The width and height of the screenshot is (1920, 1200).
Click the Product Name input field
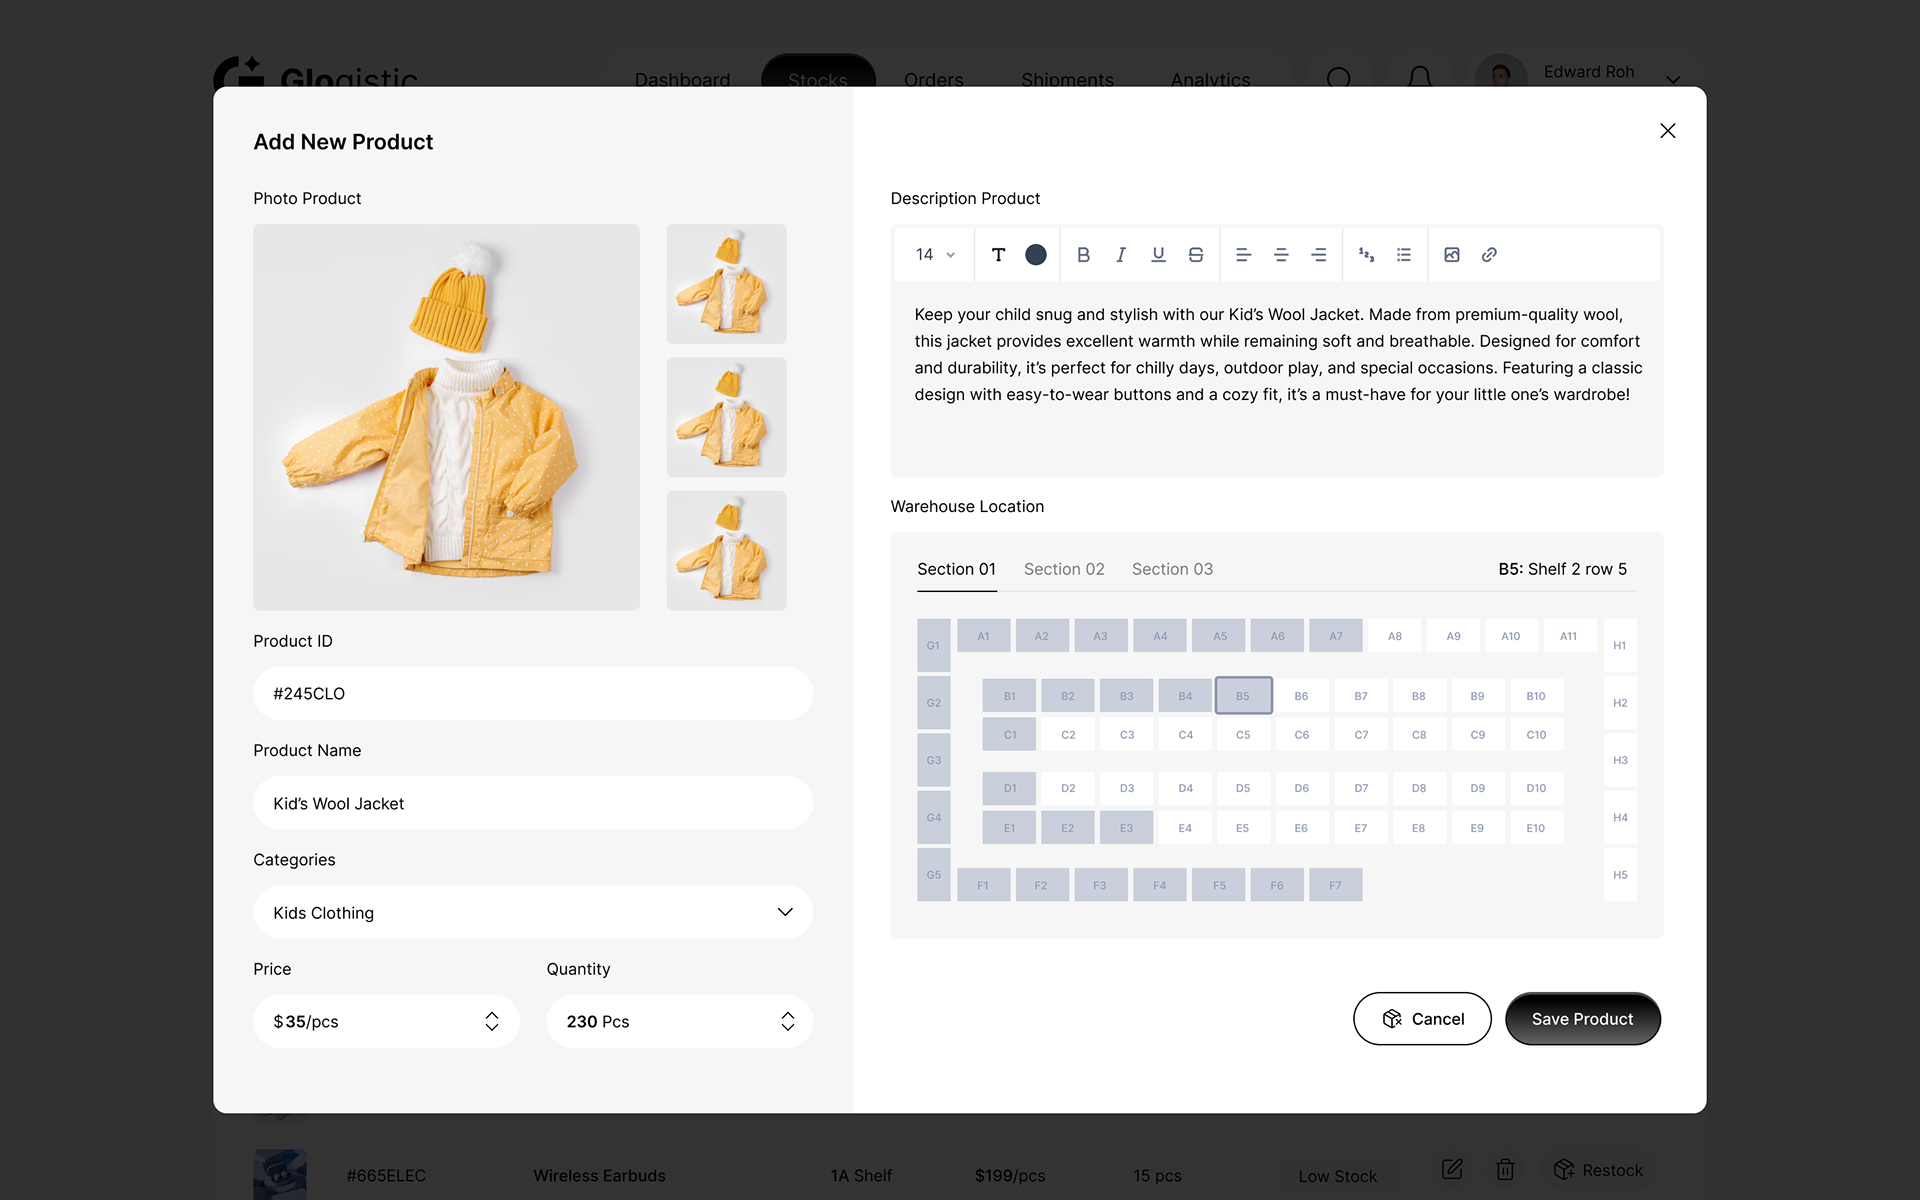(x=533, y=803)
